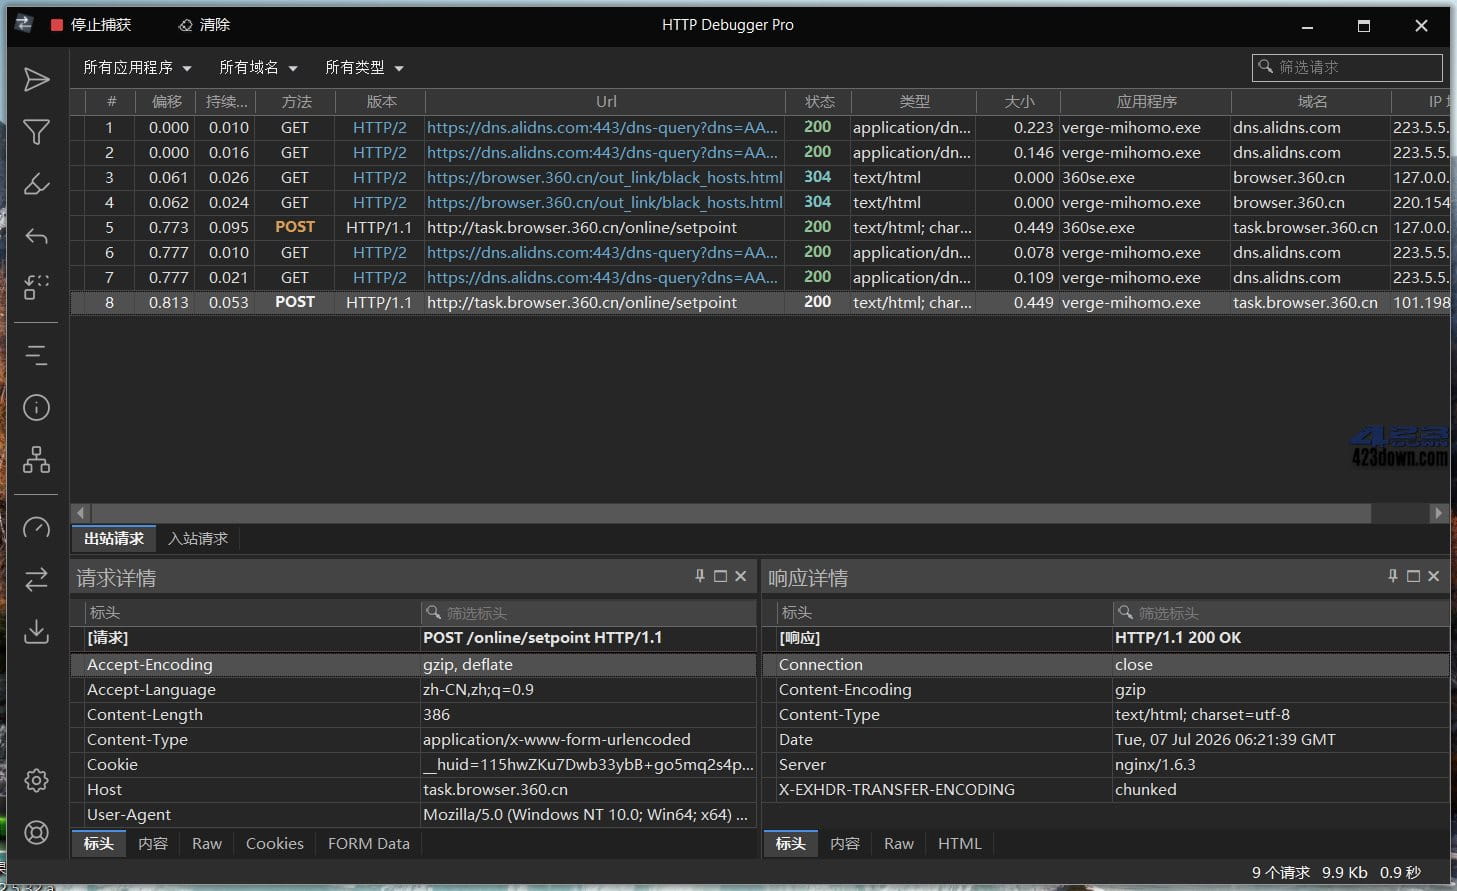The width and height of the screenshot is (1457, 891).
Task: Switch to 出站请求 tab
Action: point(114,538)
